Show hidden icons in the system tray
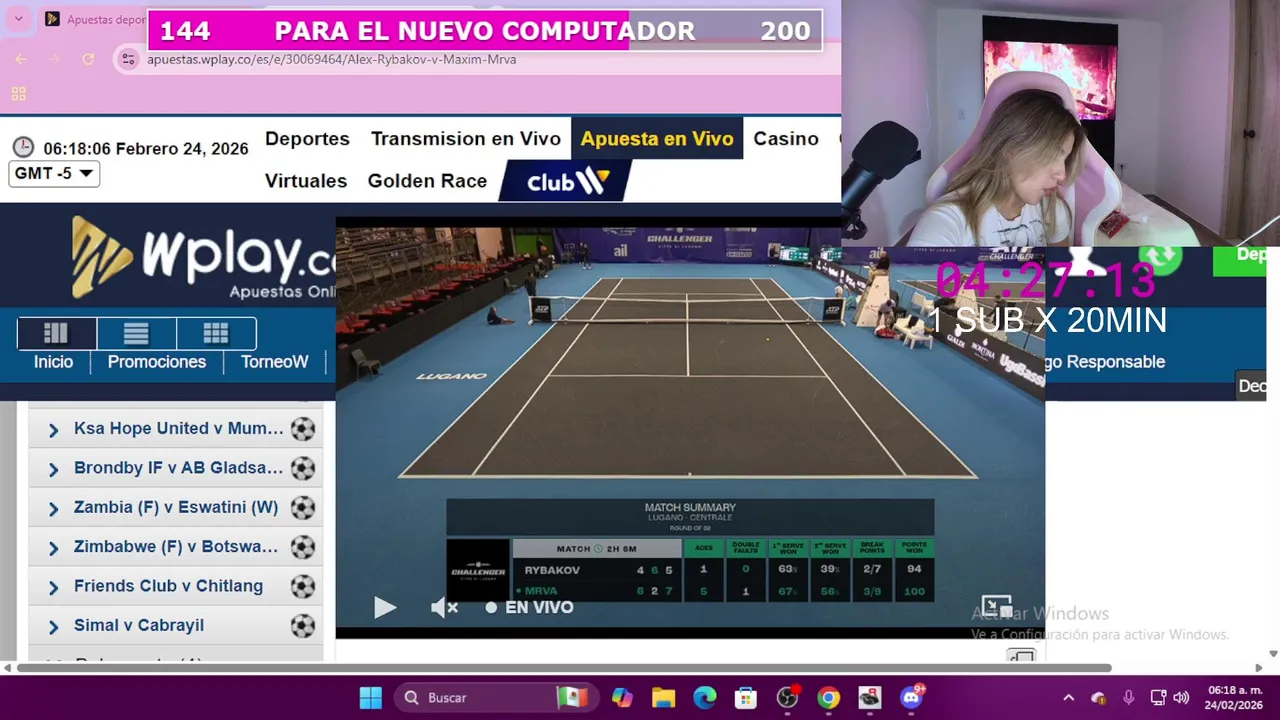 pyautogui.click(x=1068, y=697)
